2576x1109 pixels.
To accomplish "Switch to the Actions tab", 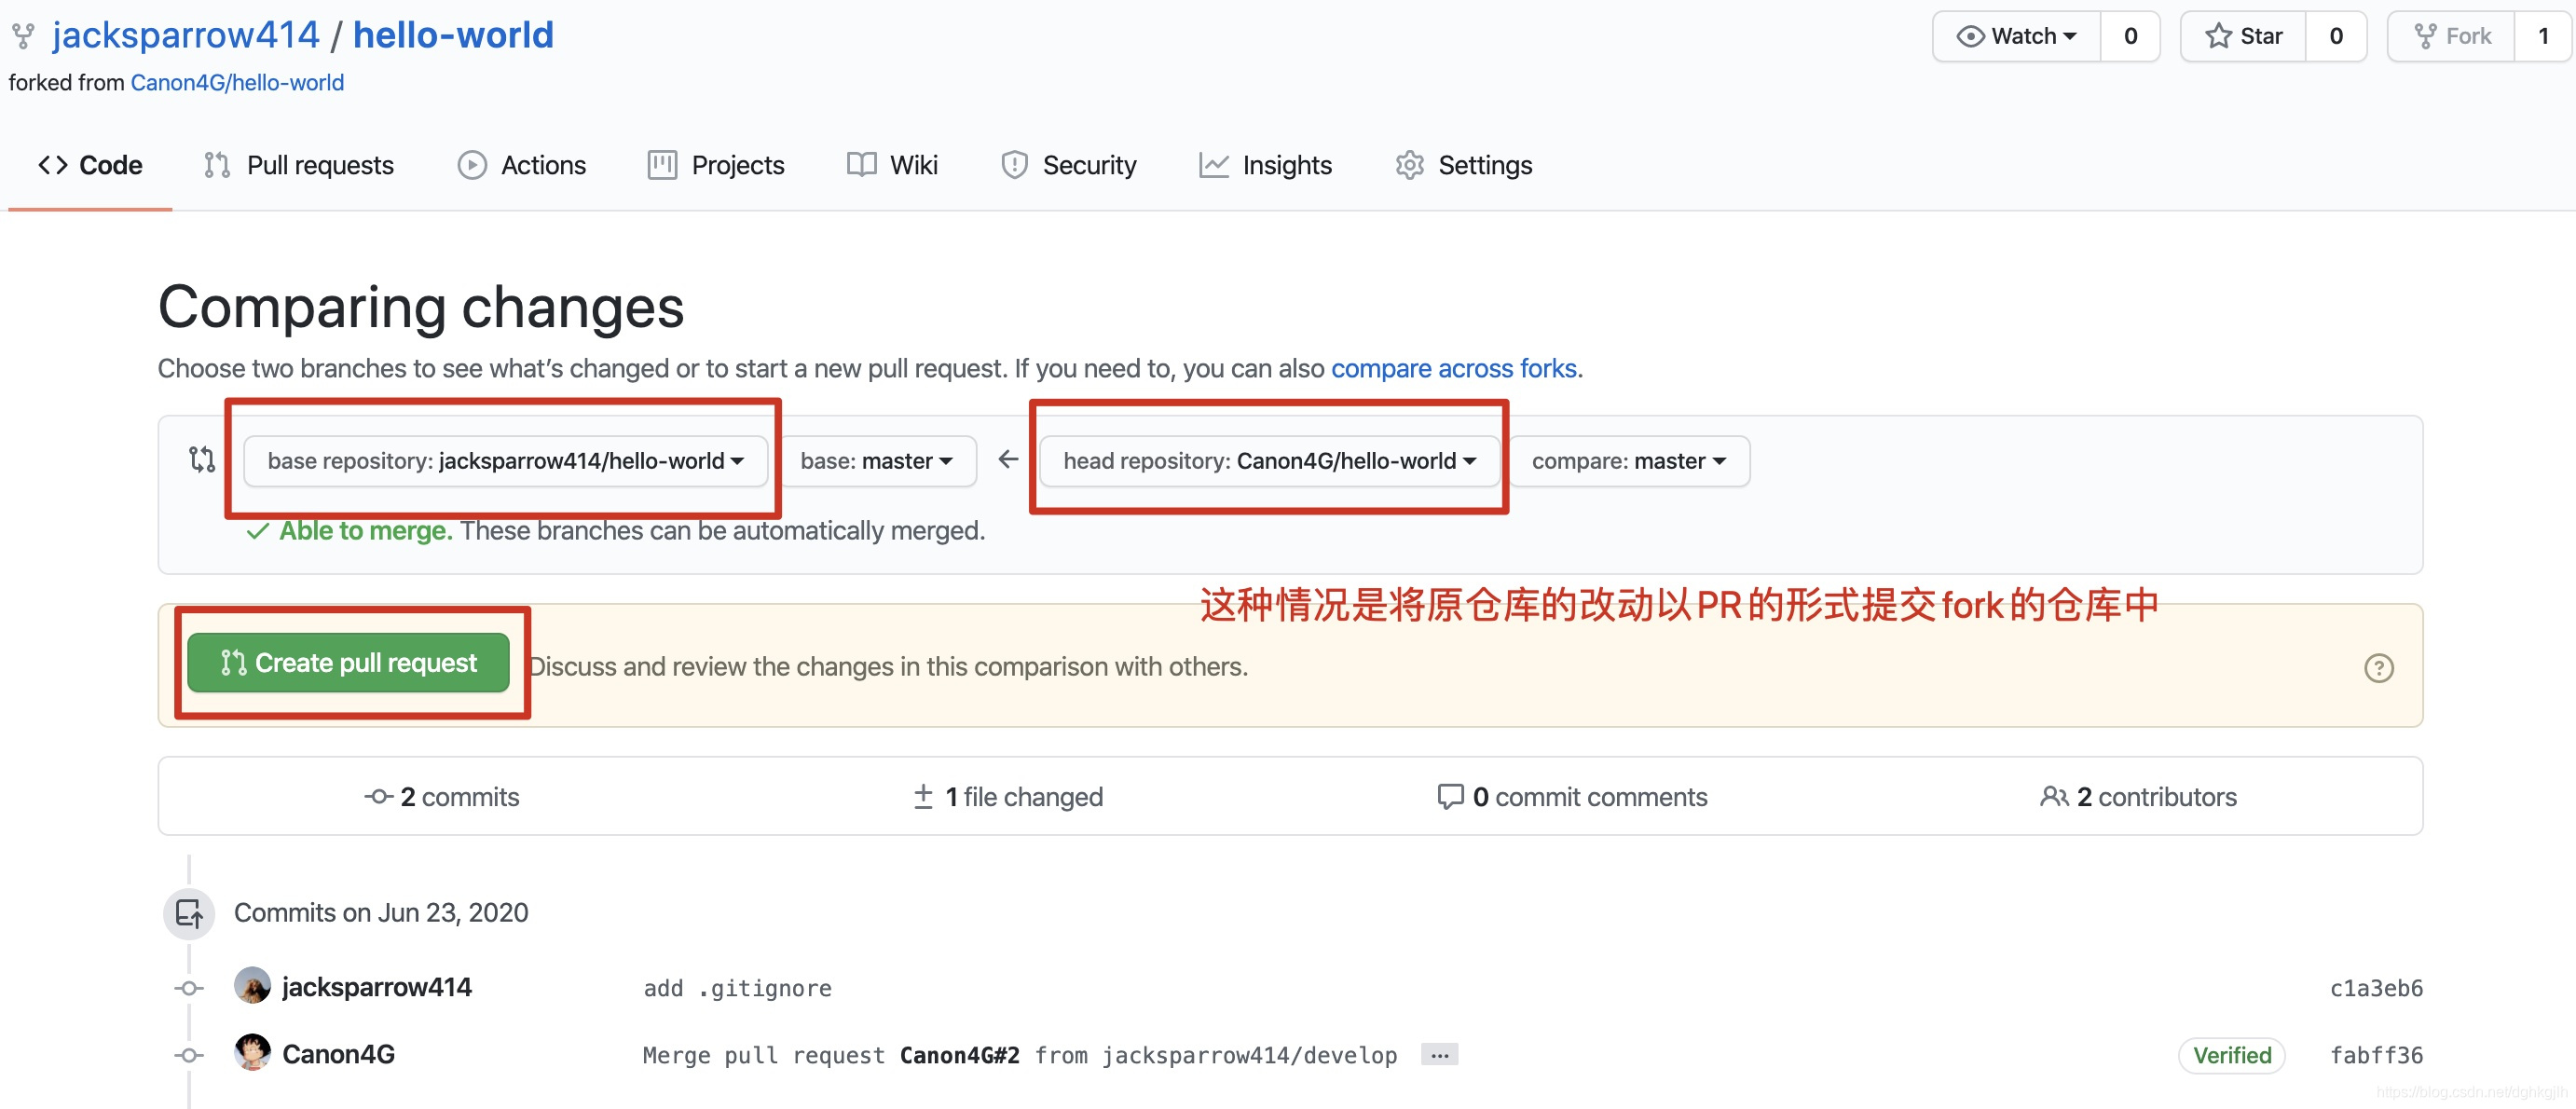I will click(x=522, y=165).
